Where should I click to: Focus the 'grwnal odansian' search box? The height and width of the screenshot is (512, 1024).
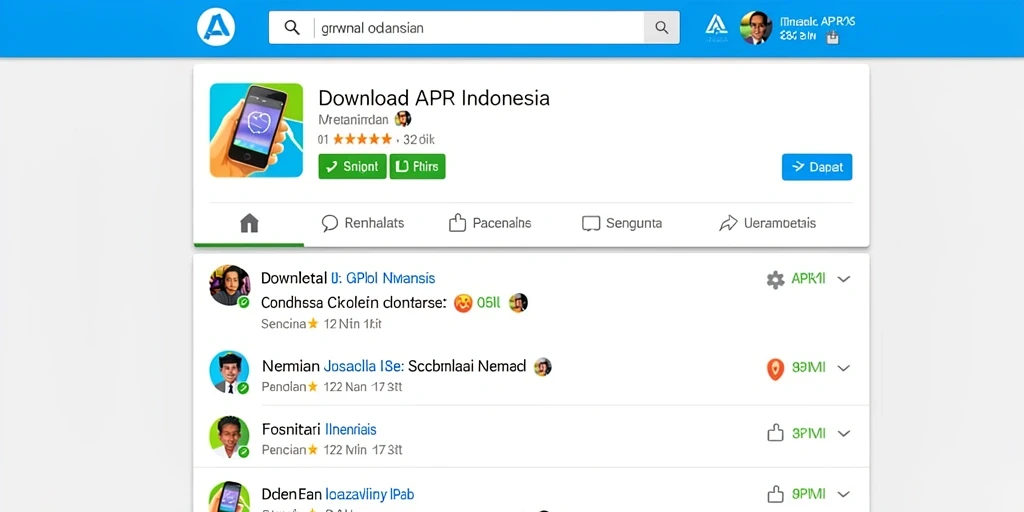(474, 27)
